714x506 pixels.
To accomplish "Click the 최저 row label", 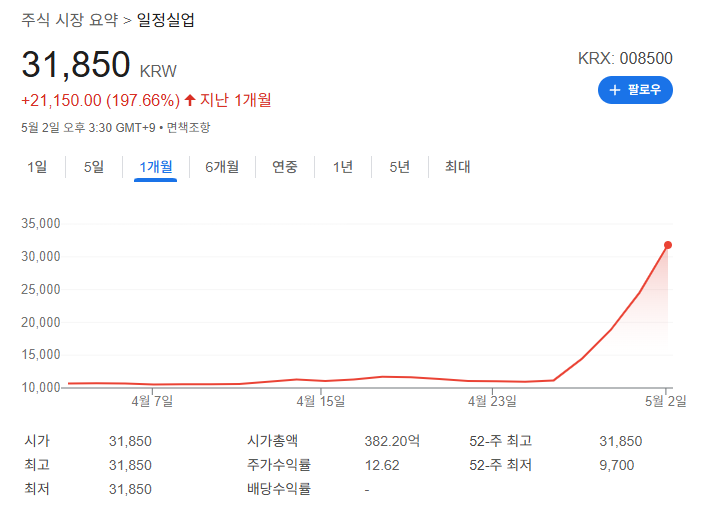I will tap(37, 489).
